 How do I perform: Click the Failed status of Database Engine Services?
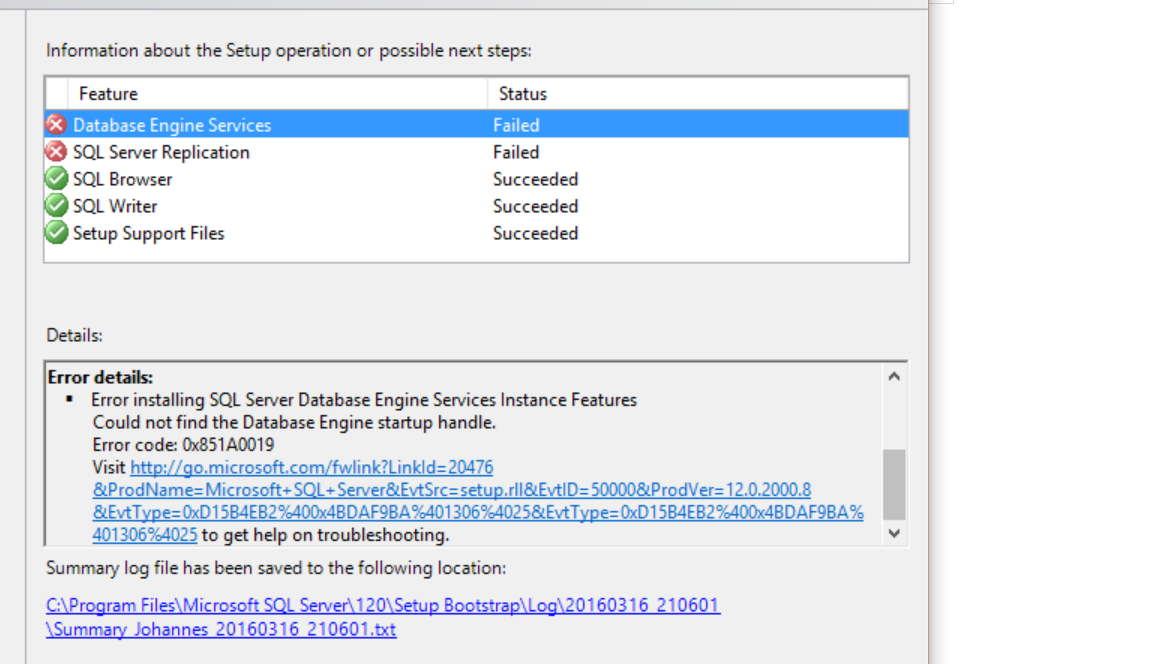[516, 125]
